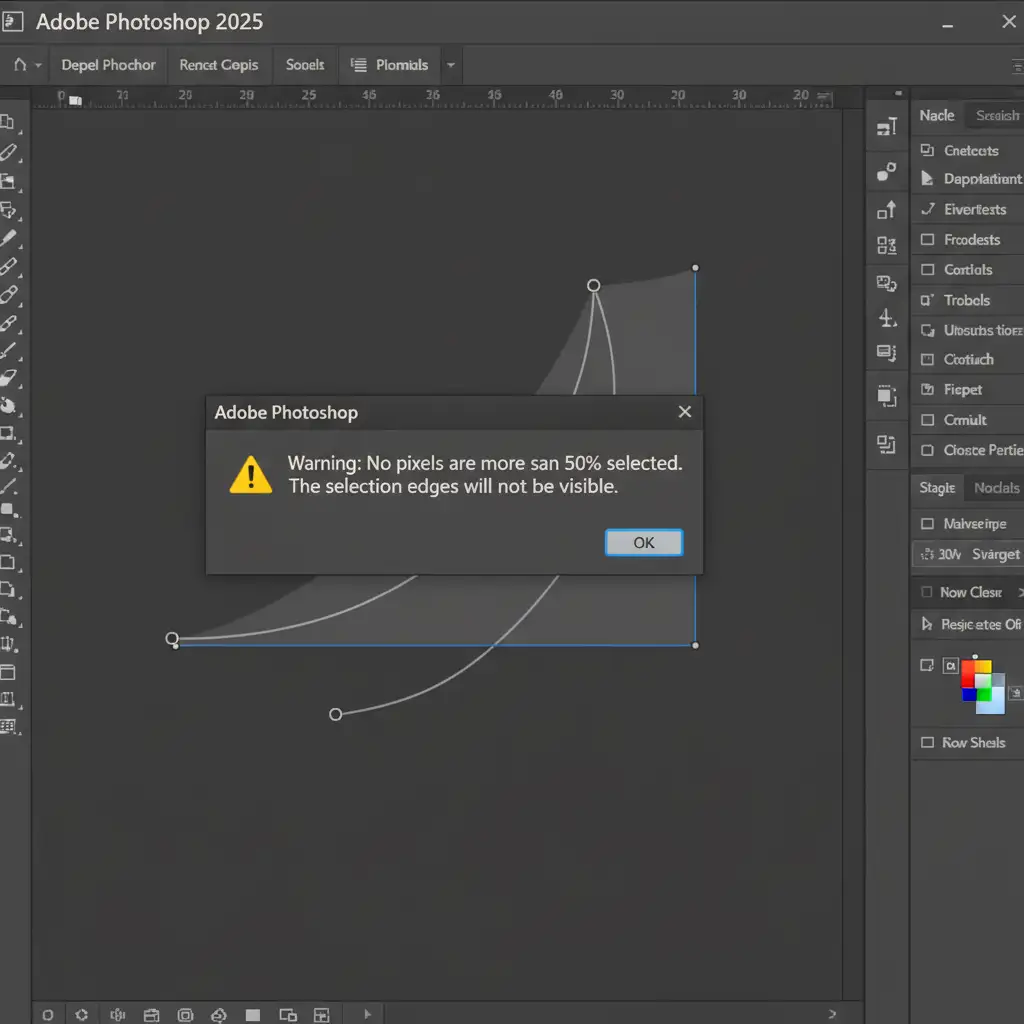Image resolution: width=1024 pixels, height=1024 pixels.
Task: Click the yellow warning triangle icon
Action: point(250,474)
